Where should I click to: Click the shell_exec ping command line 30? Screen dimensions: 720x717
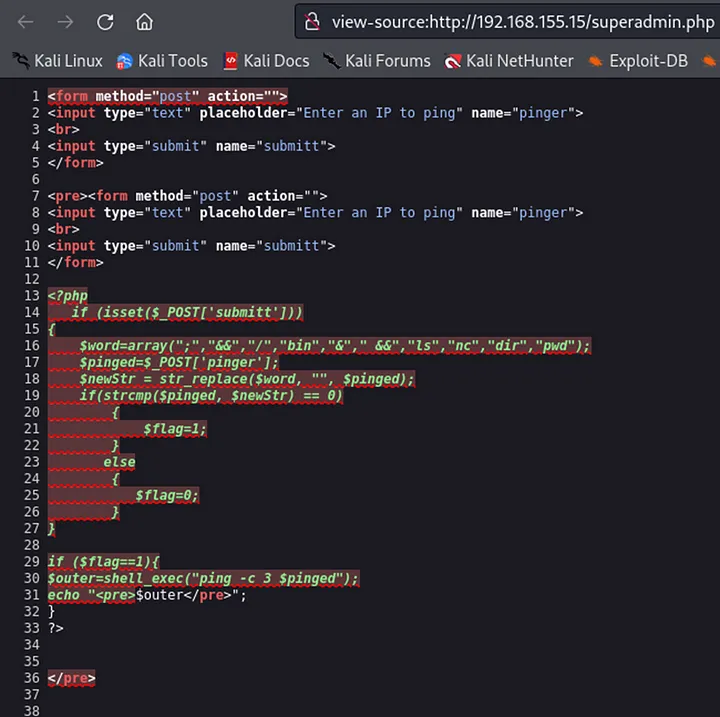[203, 578]
